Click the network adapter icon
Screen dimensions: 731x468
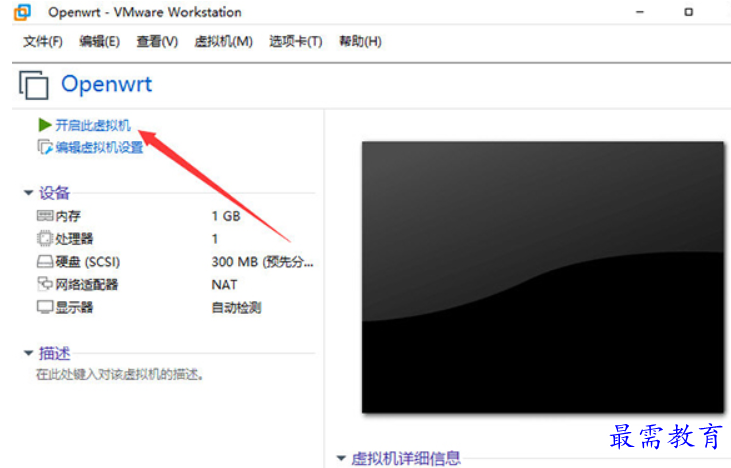click(x=45, y=283)
